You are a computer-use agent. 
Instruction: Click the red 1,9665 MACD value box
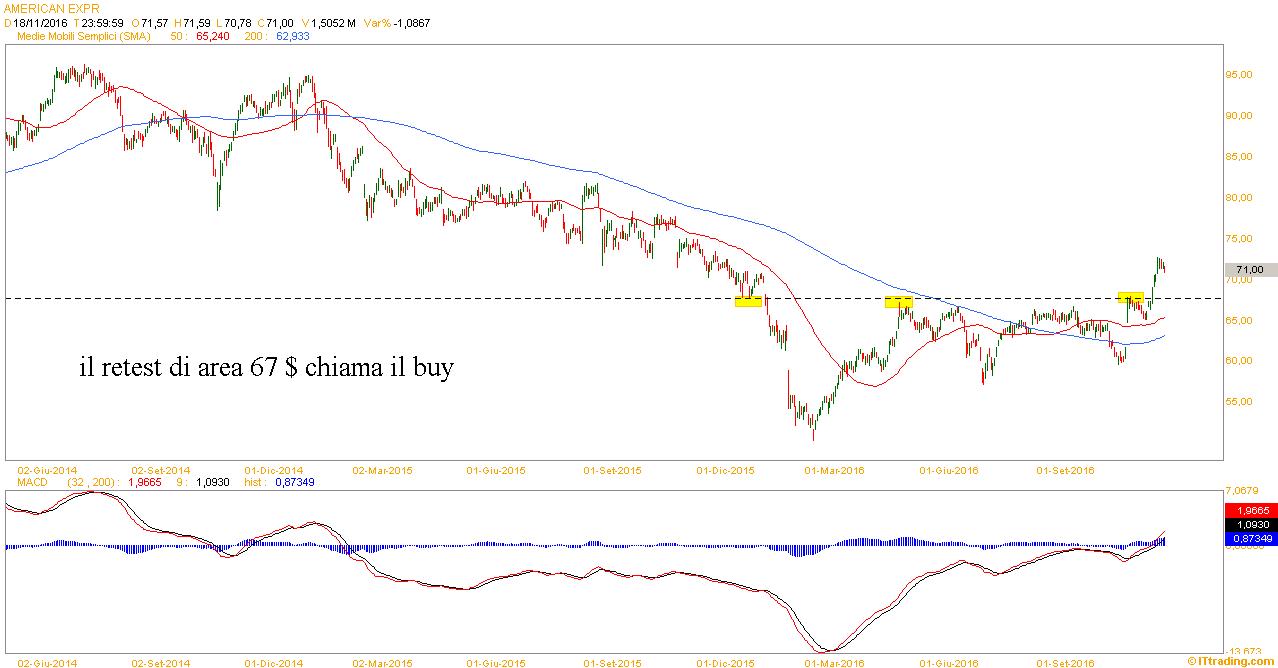tap(1250, 510)
